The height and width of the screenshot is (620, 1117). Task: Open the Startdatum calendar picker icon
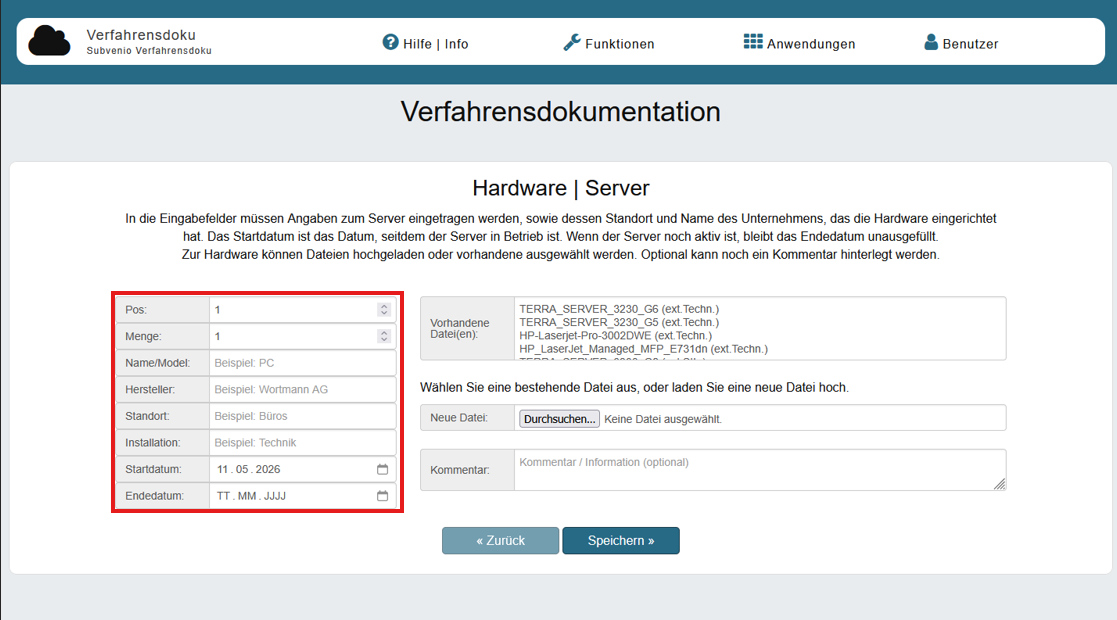coord(383,469)
